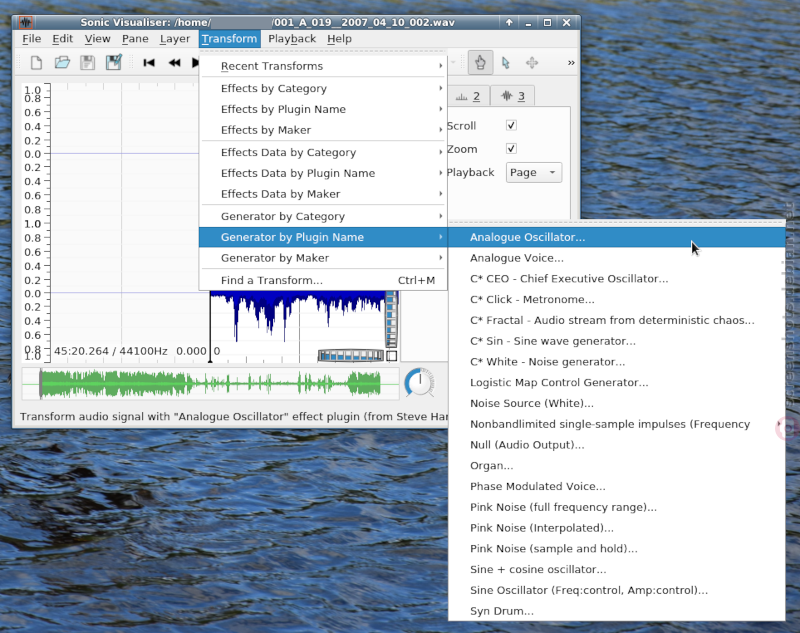Image resolution: width=800 pixels, height=633 pixels.
Task: Toggle the Scroll checkbox
Action: tap(511, 125)
